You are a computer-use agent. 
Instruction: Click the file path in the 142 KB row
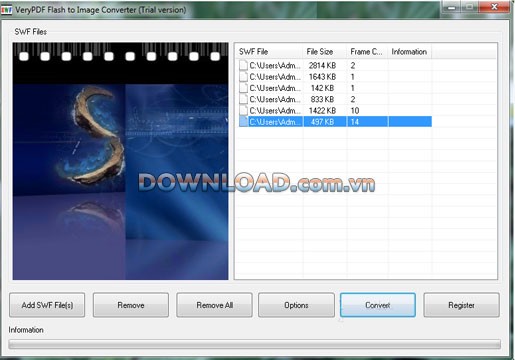tap(275, 88)
